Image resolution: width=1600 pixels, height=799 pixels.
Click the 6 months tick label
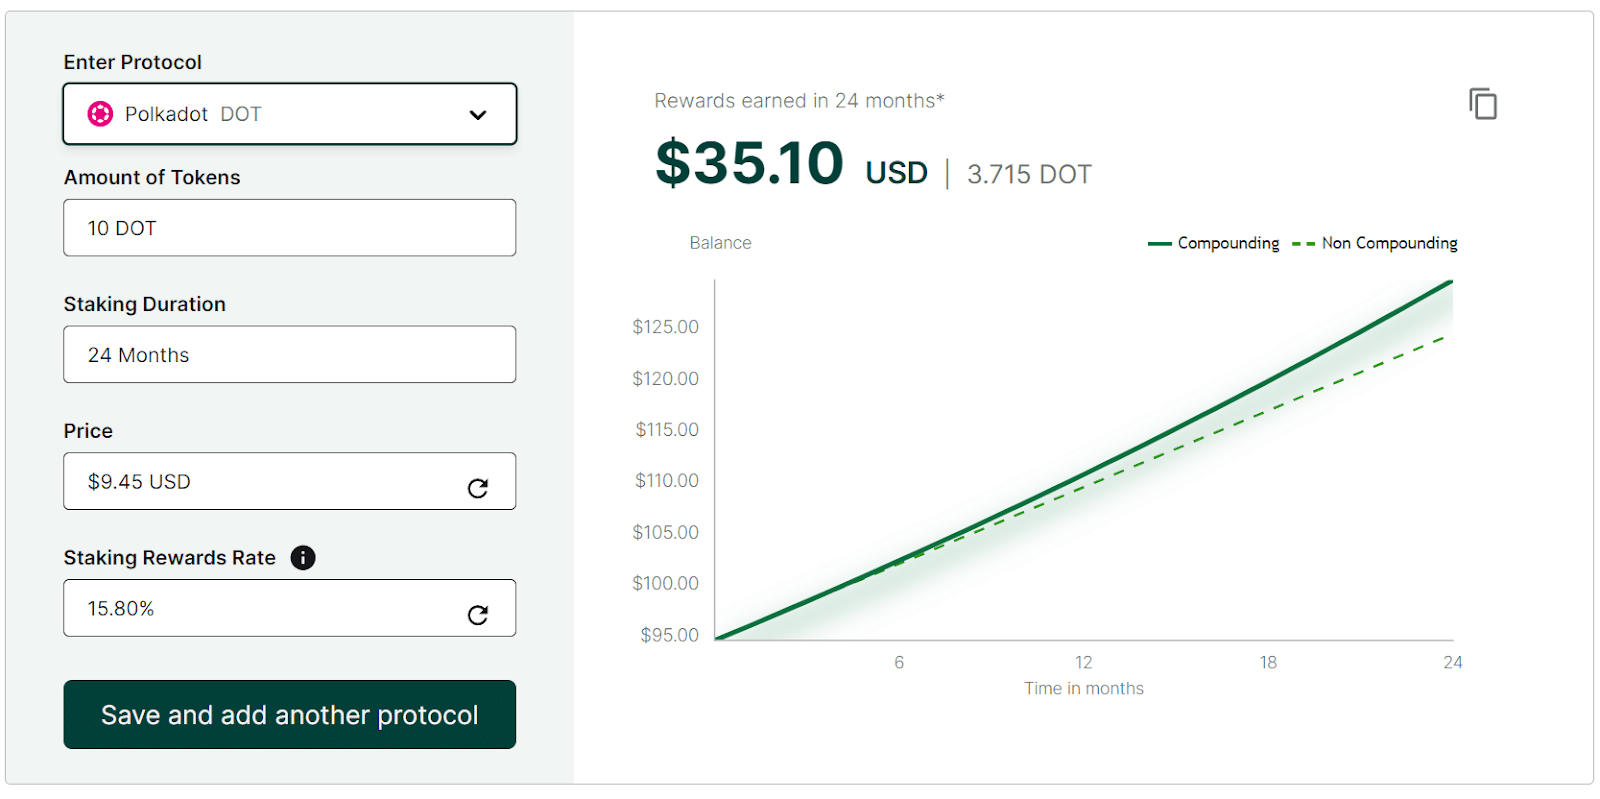point(899,662)
